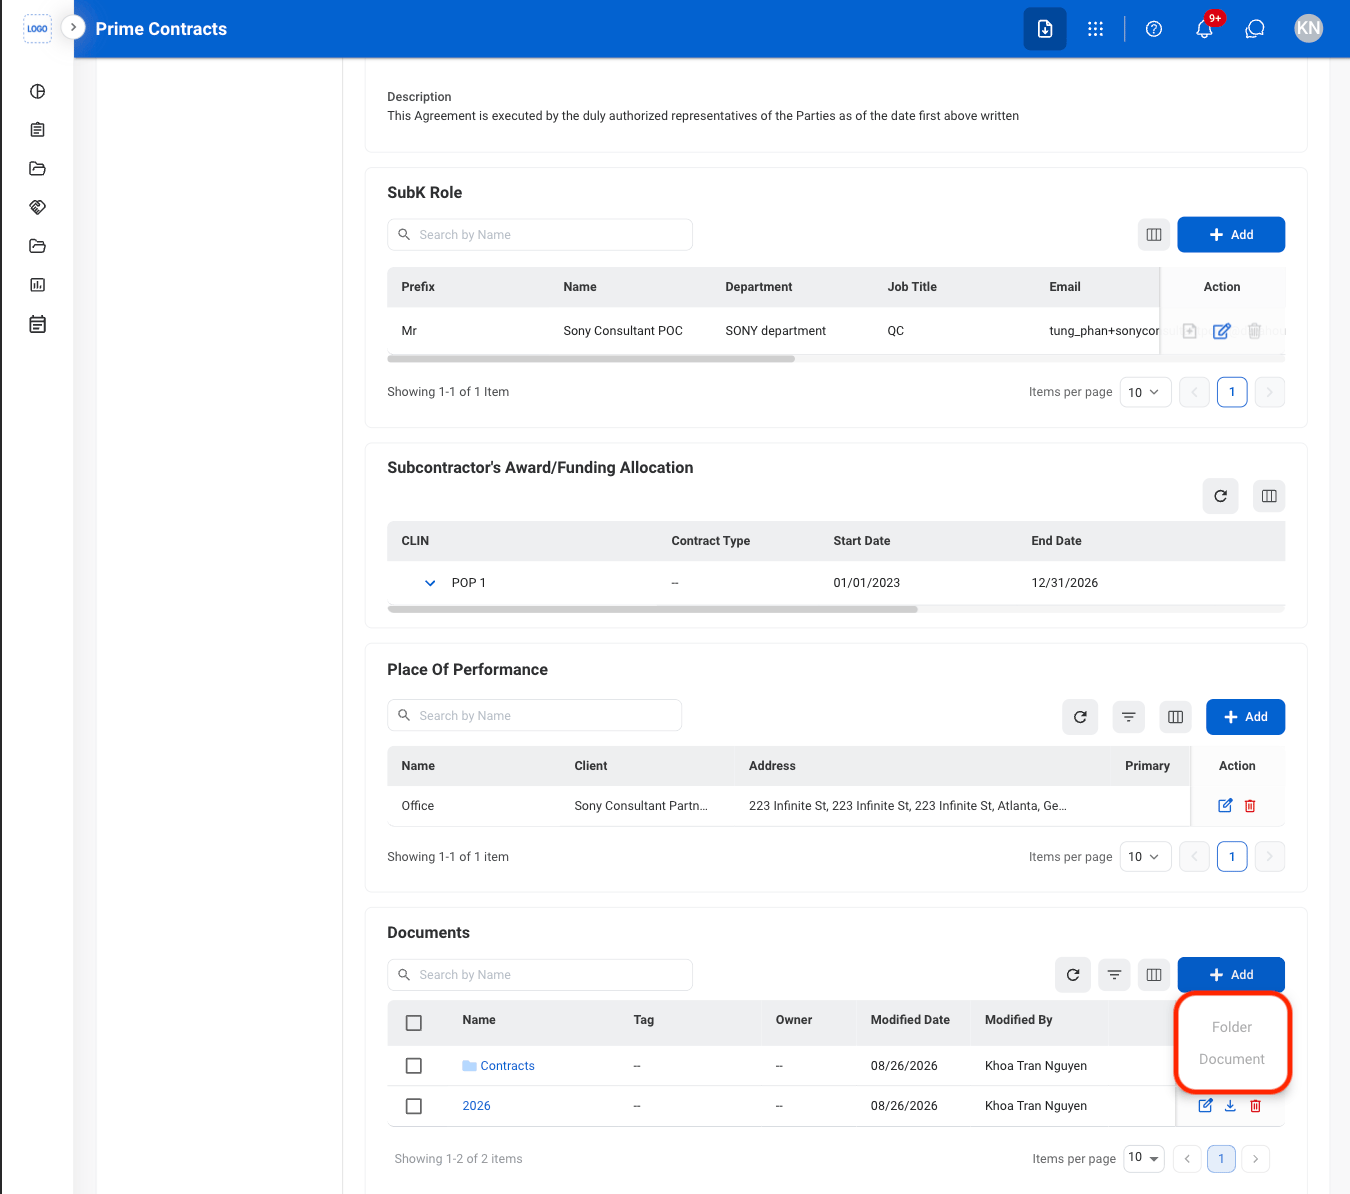Select all documents with header checkbox
This screenshot has height=1194, width=1350.
pyautogui.click(x=414, y=1023)
